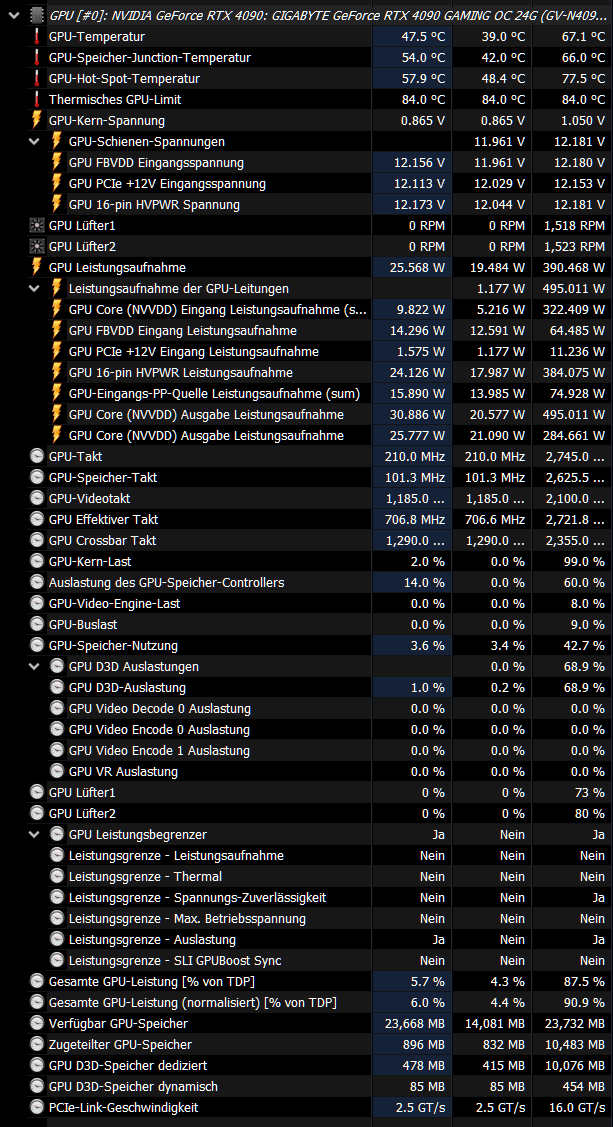Screen dimensions: 613x1127
Task: Click thermometer icon for GPU-Hot-Spot-Temperatur
Action: tap(37, 78)
